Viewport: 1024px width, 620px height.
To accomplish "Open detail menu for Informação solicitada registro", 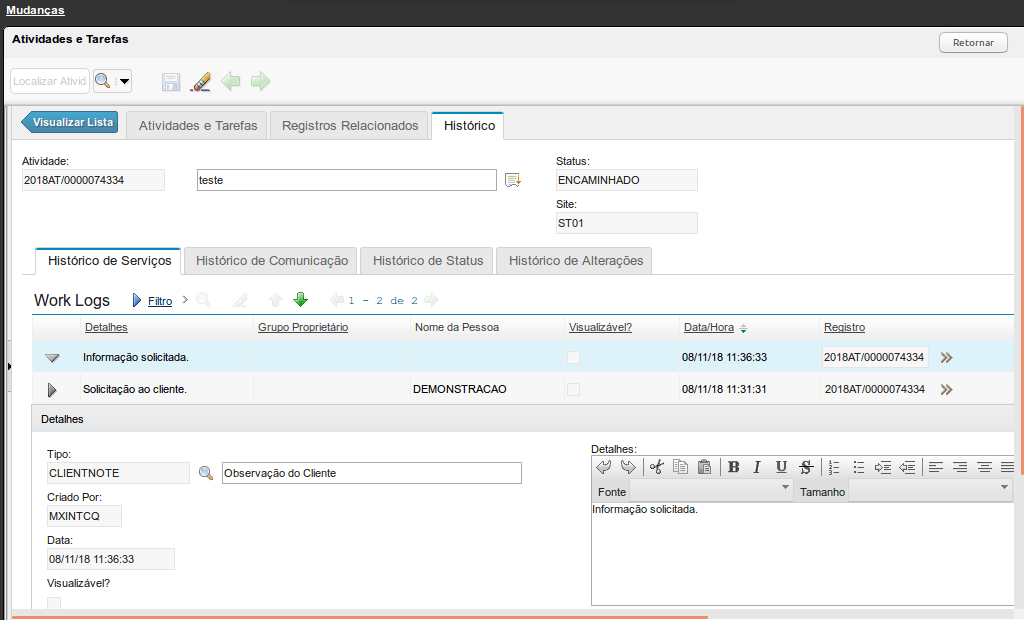I will 946,357.
